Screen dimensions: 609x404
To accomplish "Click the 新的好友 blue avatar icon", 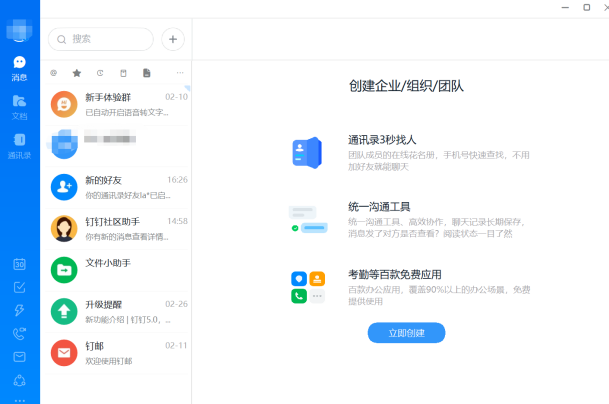I will coord(64,187).
